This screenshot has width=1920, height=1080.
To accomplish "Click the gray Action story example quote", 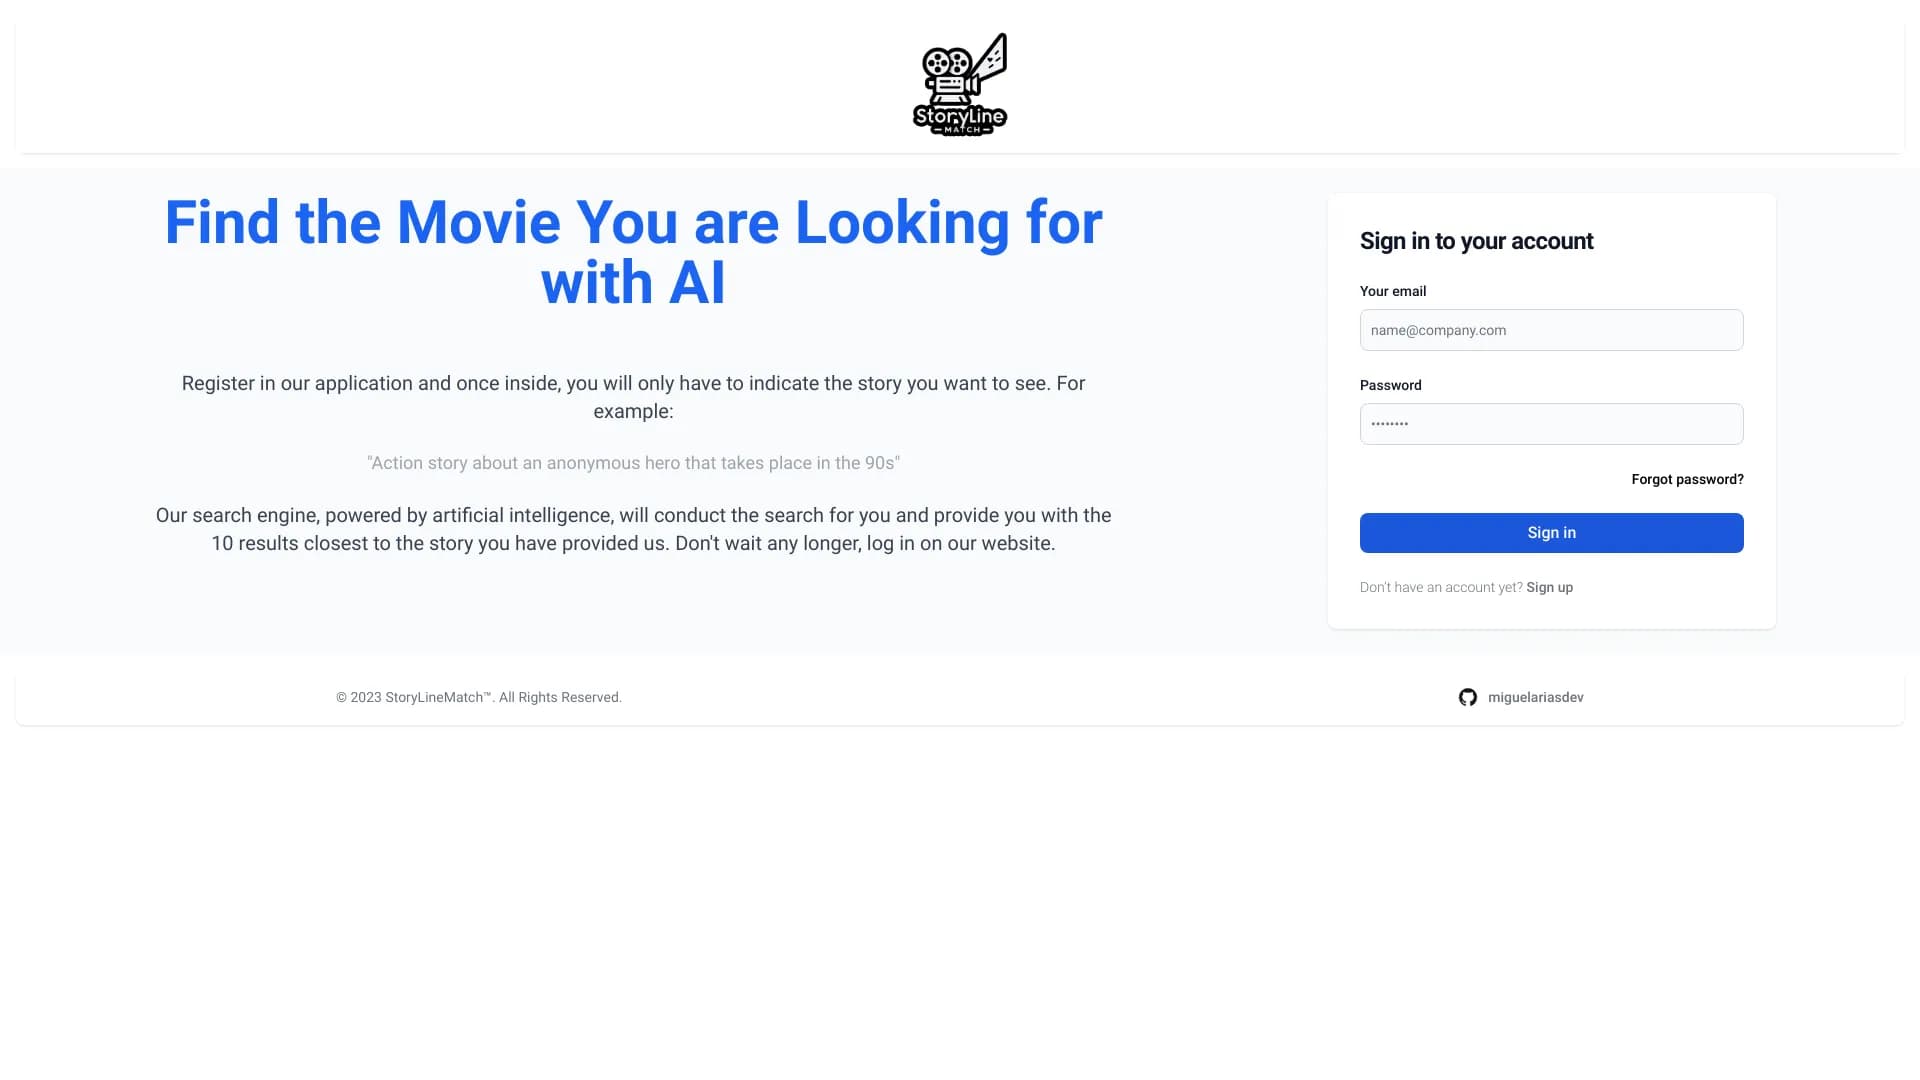I will [633, 463].
